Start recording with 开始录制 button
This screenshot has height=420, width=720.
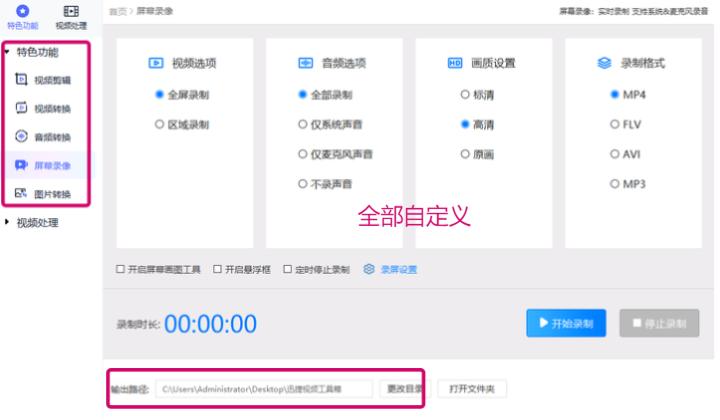tap(566, 323)
